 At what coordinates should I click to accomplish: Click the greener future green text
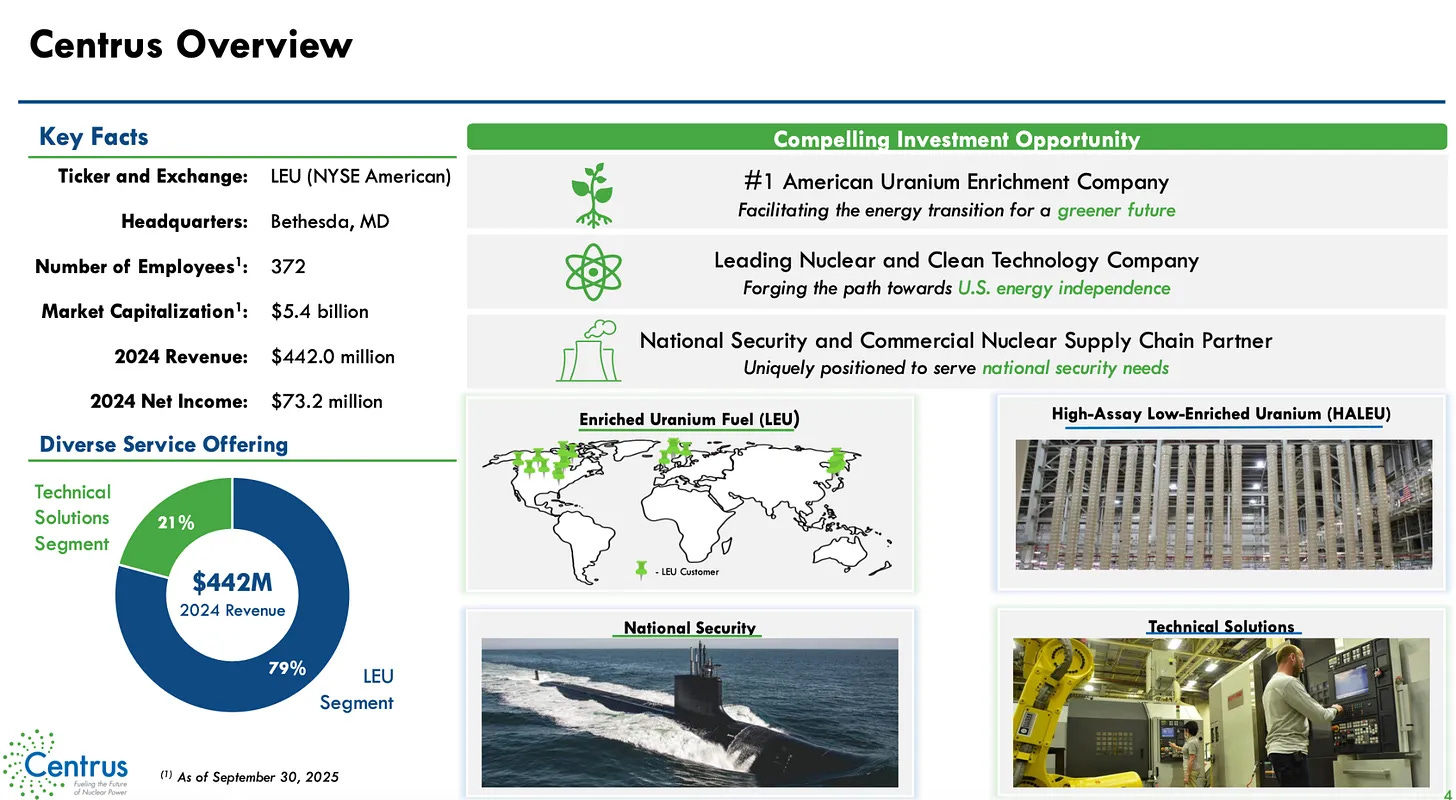pos(1116,210)
